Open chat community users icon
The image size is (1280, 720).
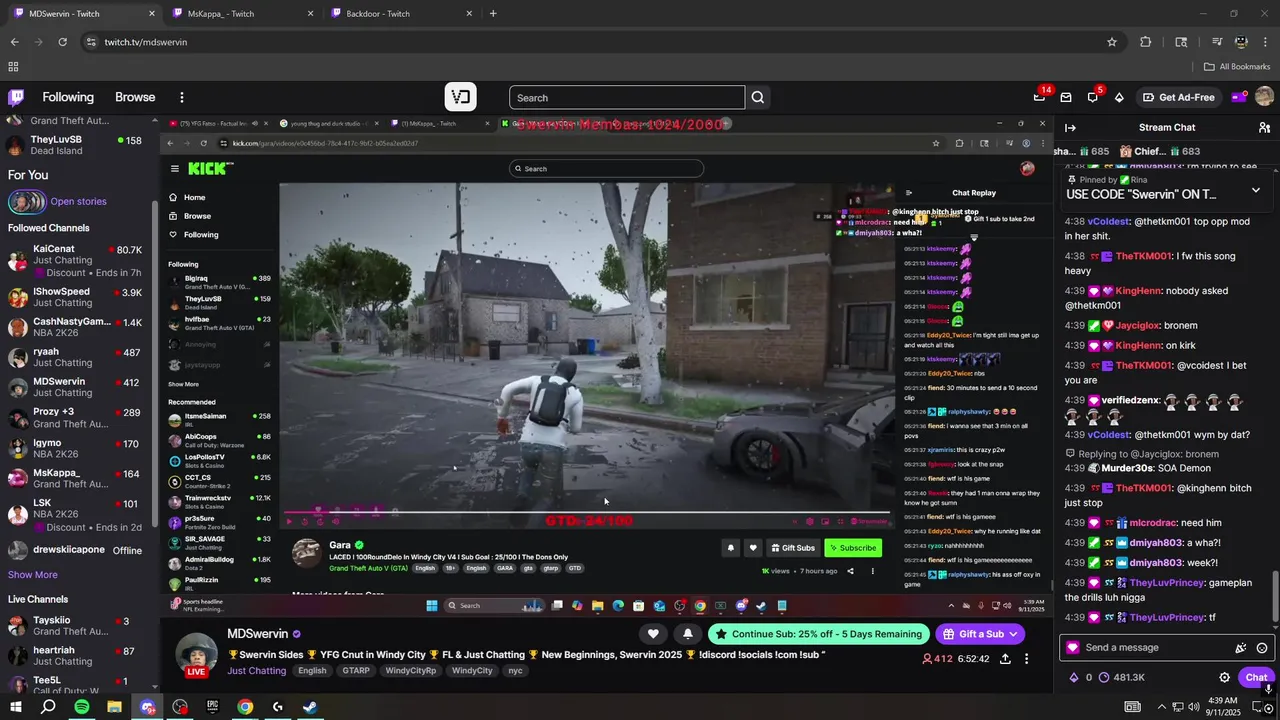[x=1264, y=127]
